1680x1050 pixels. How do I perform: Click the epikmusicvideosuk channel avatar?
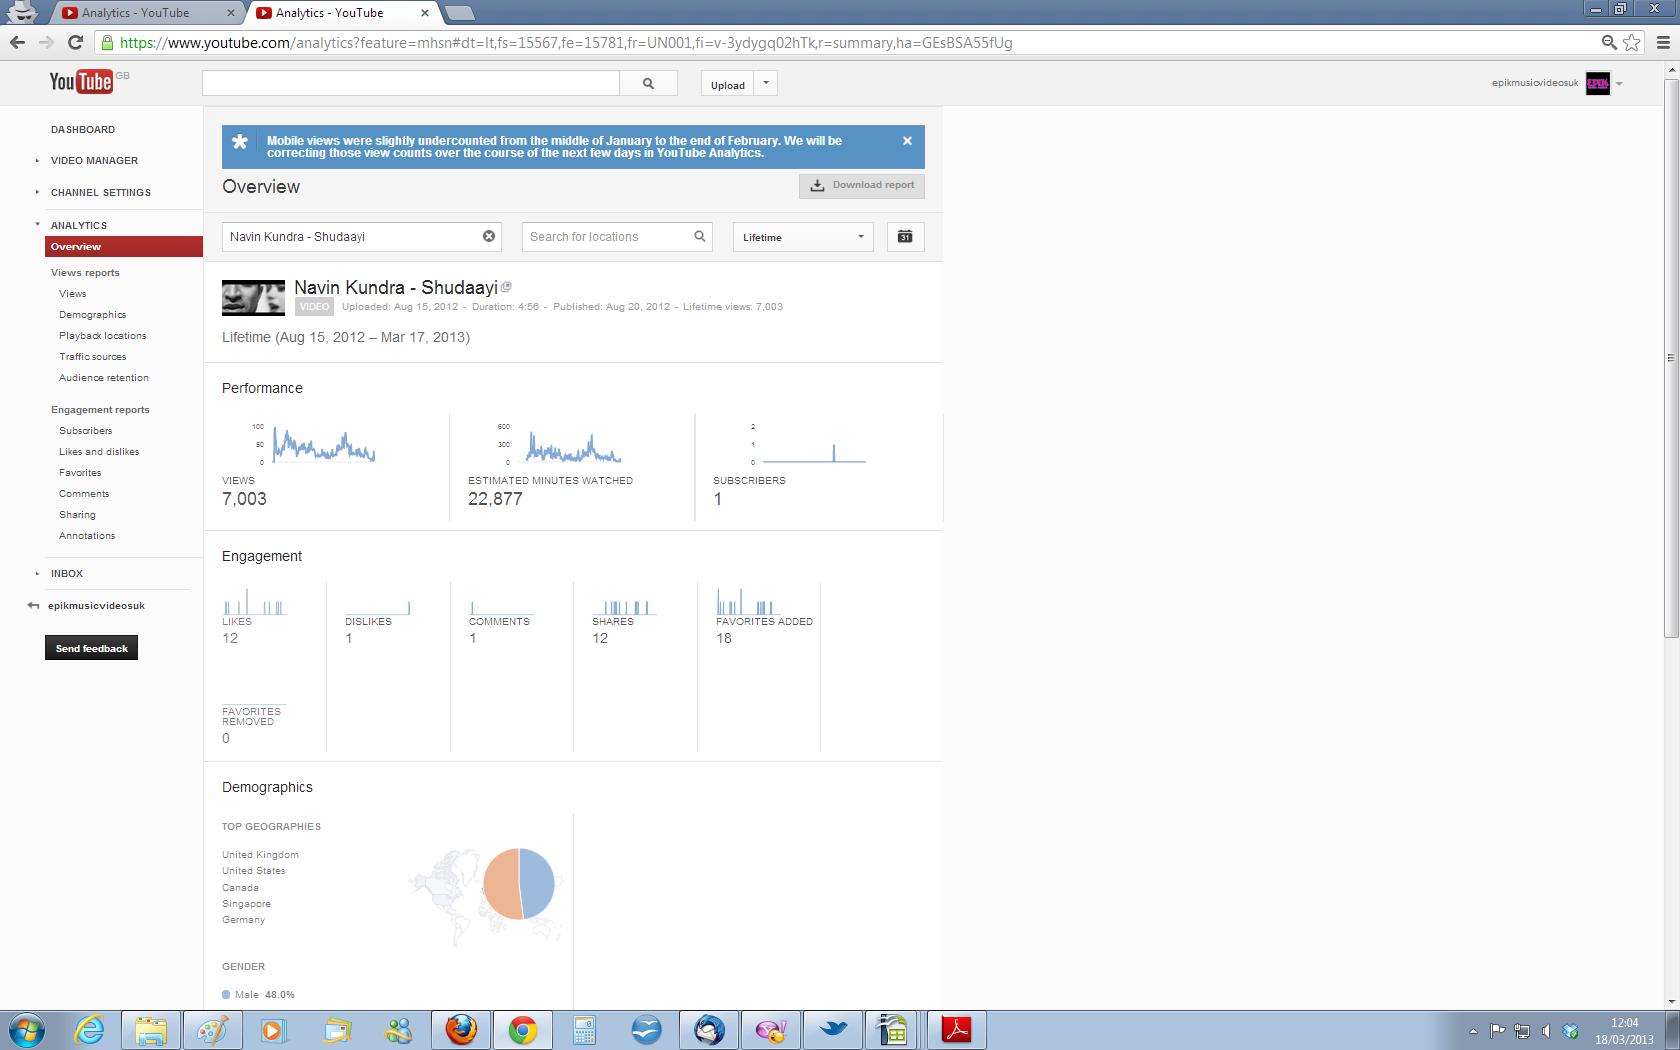tap(1598, 84)
